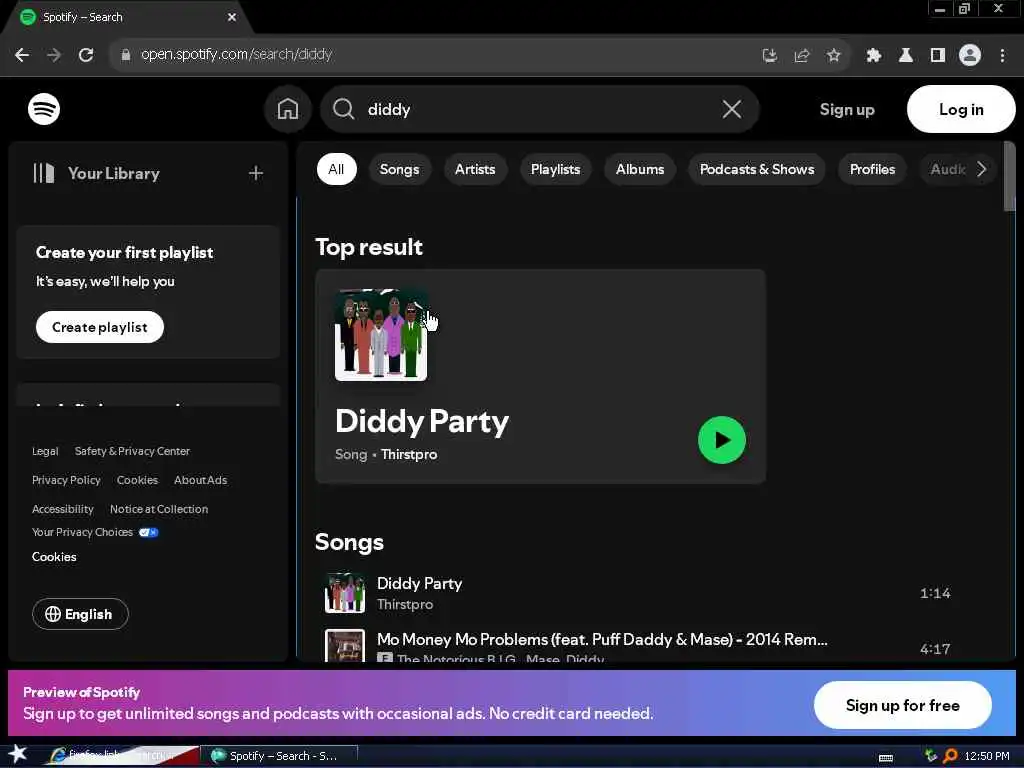Open the Diddy Party song row thumbnail

pos(345,593)
